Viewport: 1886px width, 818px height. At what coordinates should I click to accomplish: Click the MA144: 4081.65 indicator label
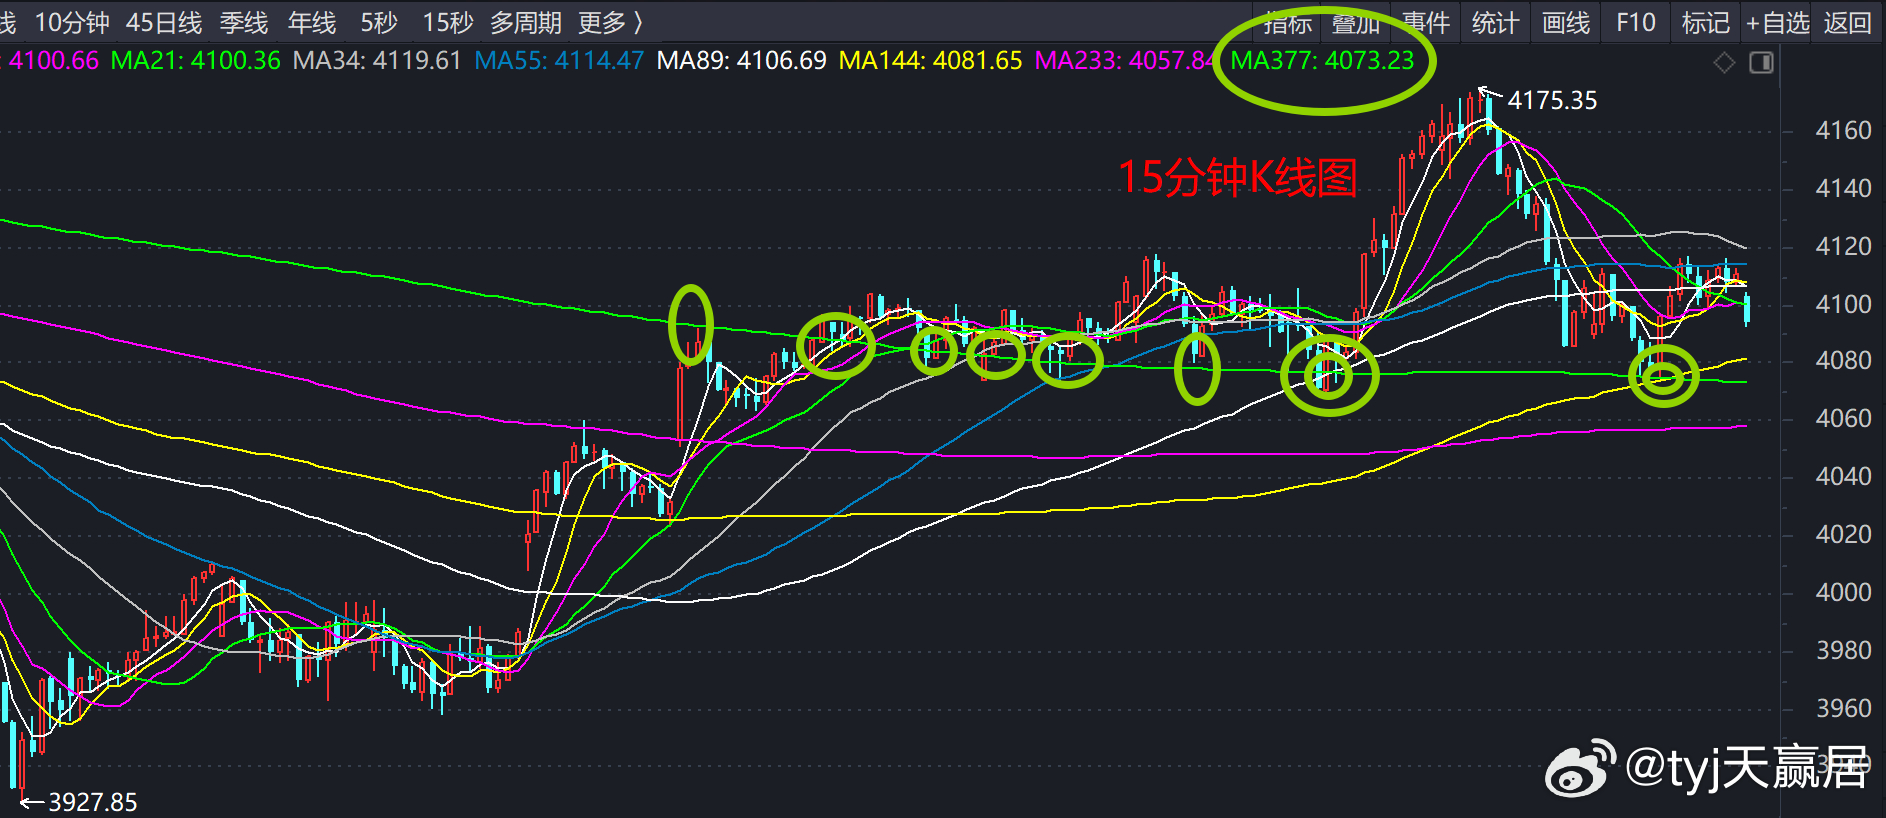tap(930, 60)
